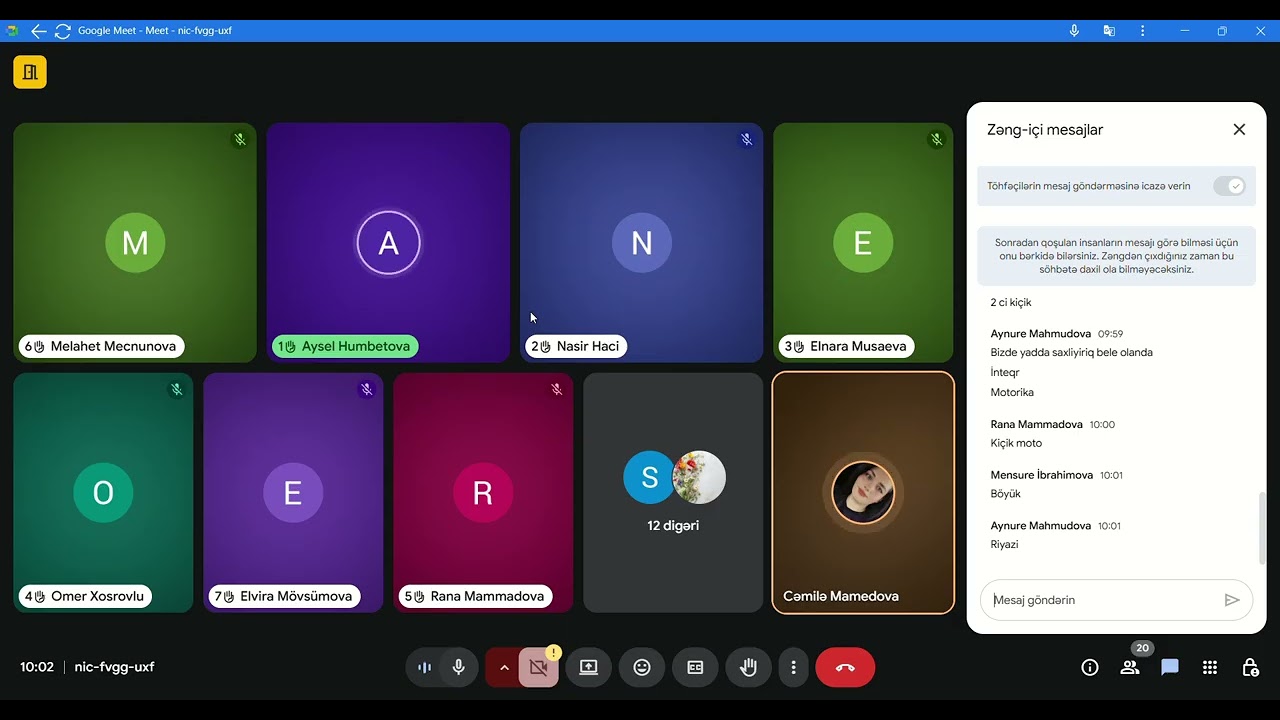Click muted mic icon on Nasir's tile
The width and height of the screenshot is (1280, 720).
[747, 140]
